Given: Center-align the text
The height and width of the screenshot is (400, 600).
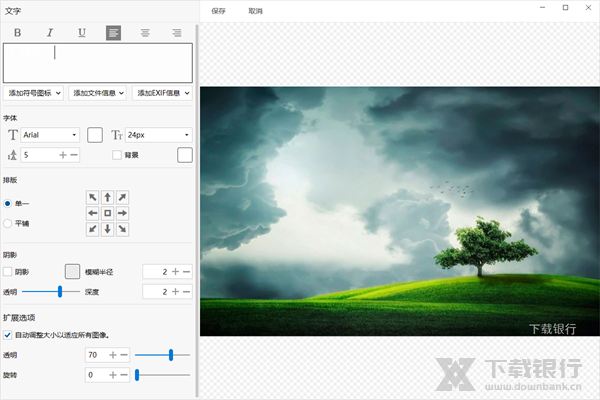Looking at the screenshot, I should coord(145,33).
